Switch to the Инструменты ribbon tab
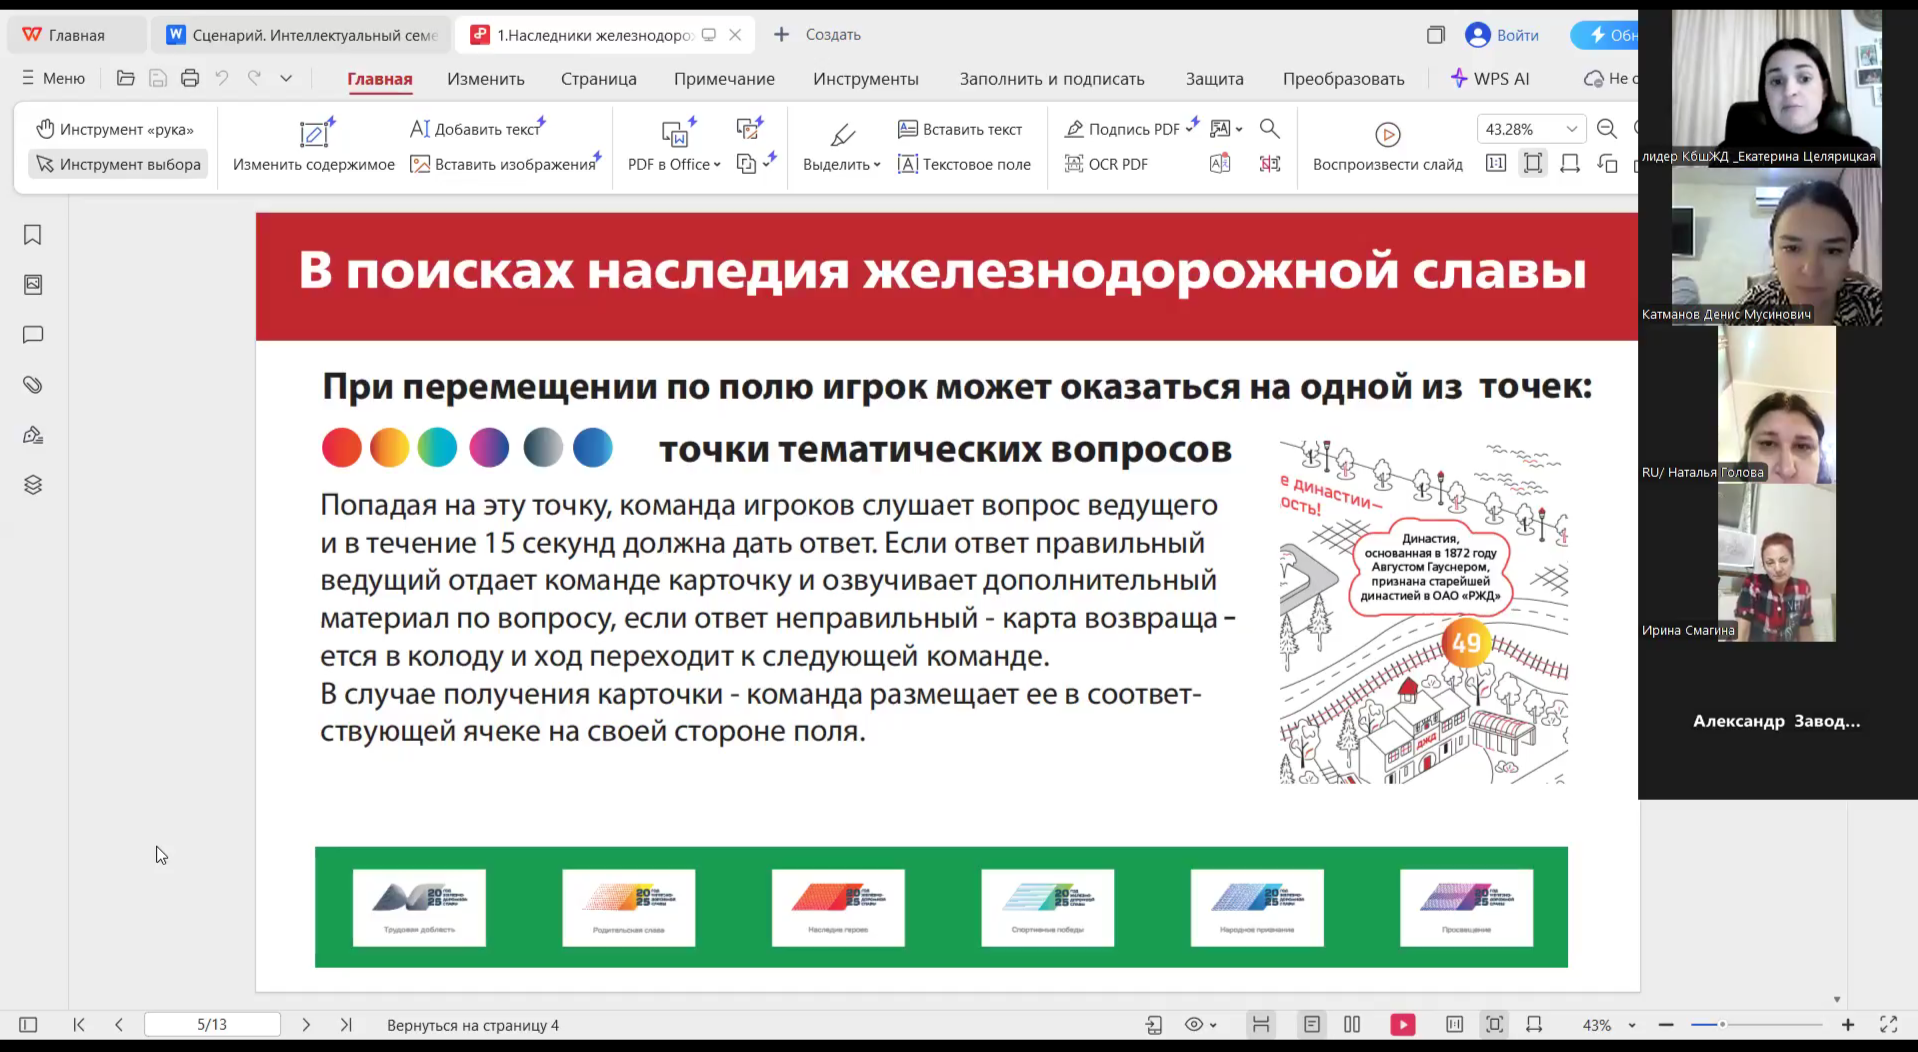This screenshot has width=1918, height=1052. (865, 79)
